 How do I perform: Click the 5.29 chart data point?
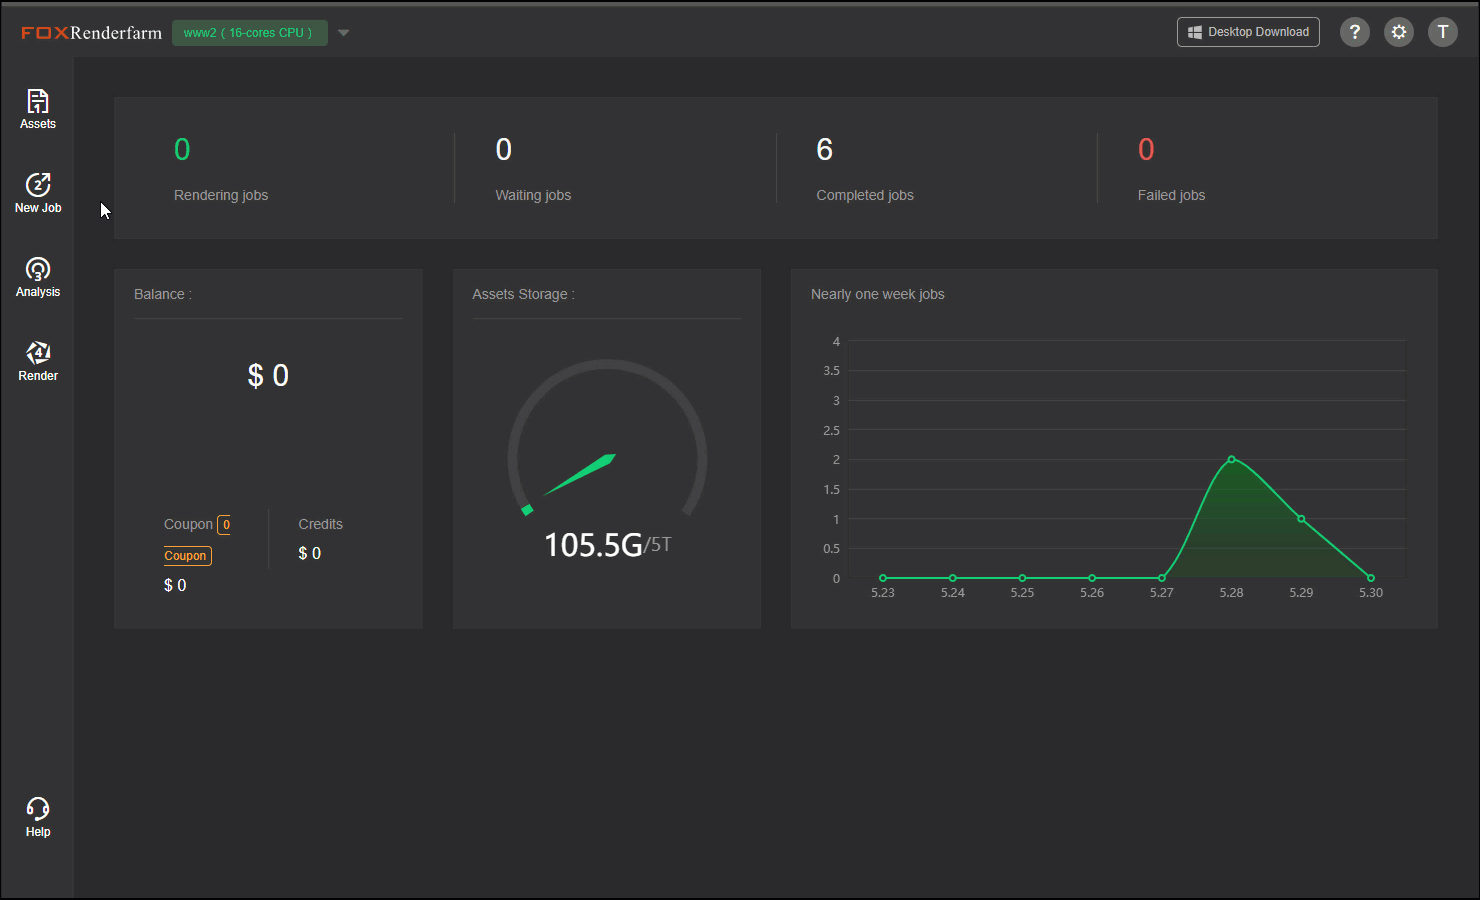tap(1301, 519)
